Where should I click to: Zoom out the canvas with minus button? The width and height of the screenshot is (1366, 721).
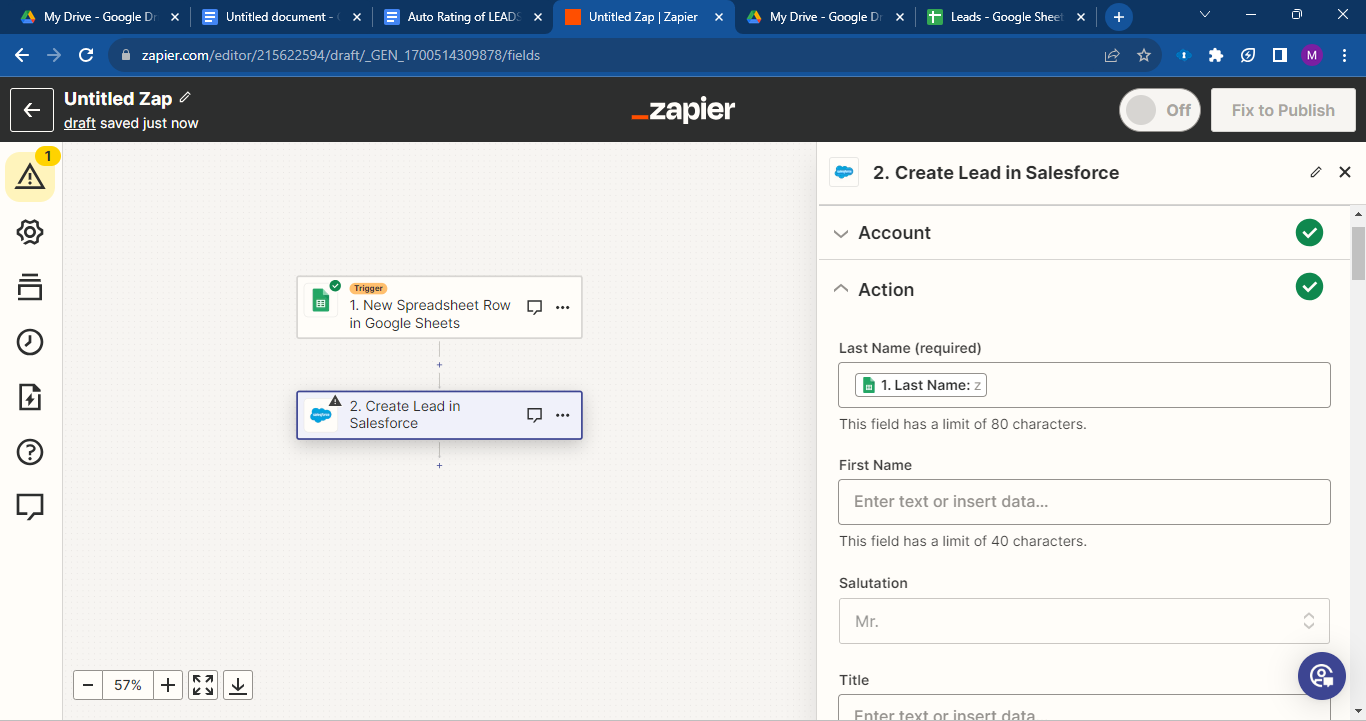pyautogui.click(x=88, y=685)
